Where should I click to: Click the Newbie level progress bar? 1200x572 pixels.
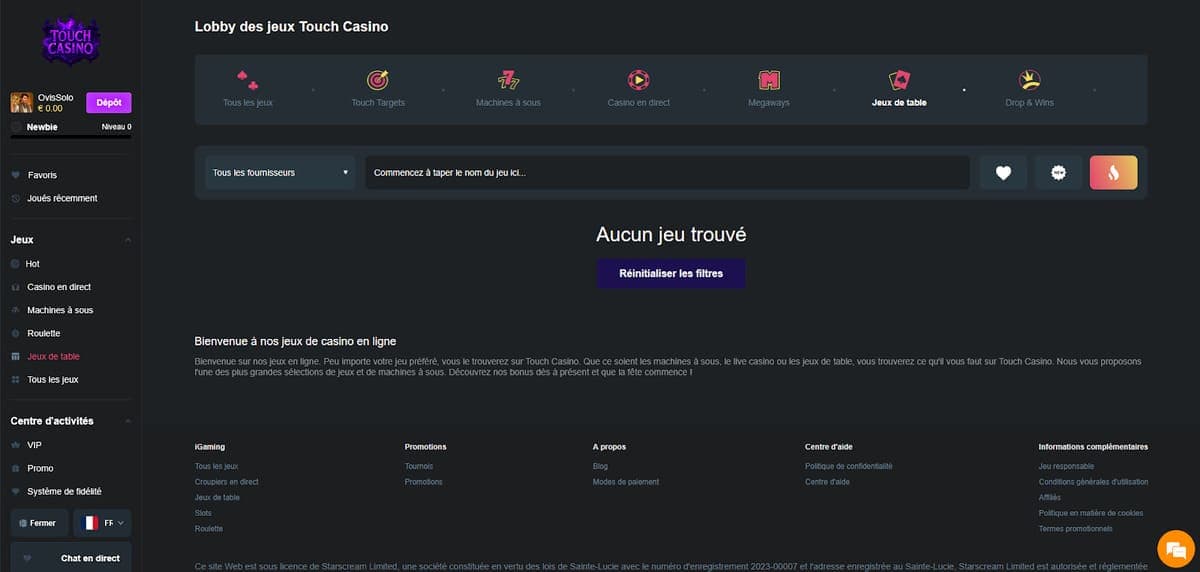(x=71, y=136)
